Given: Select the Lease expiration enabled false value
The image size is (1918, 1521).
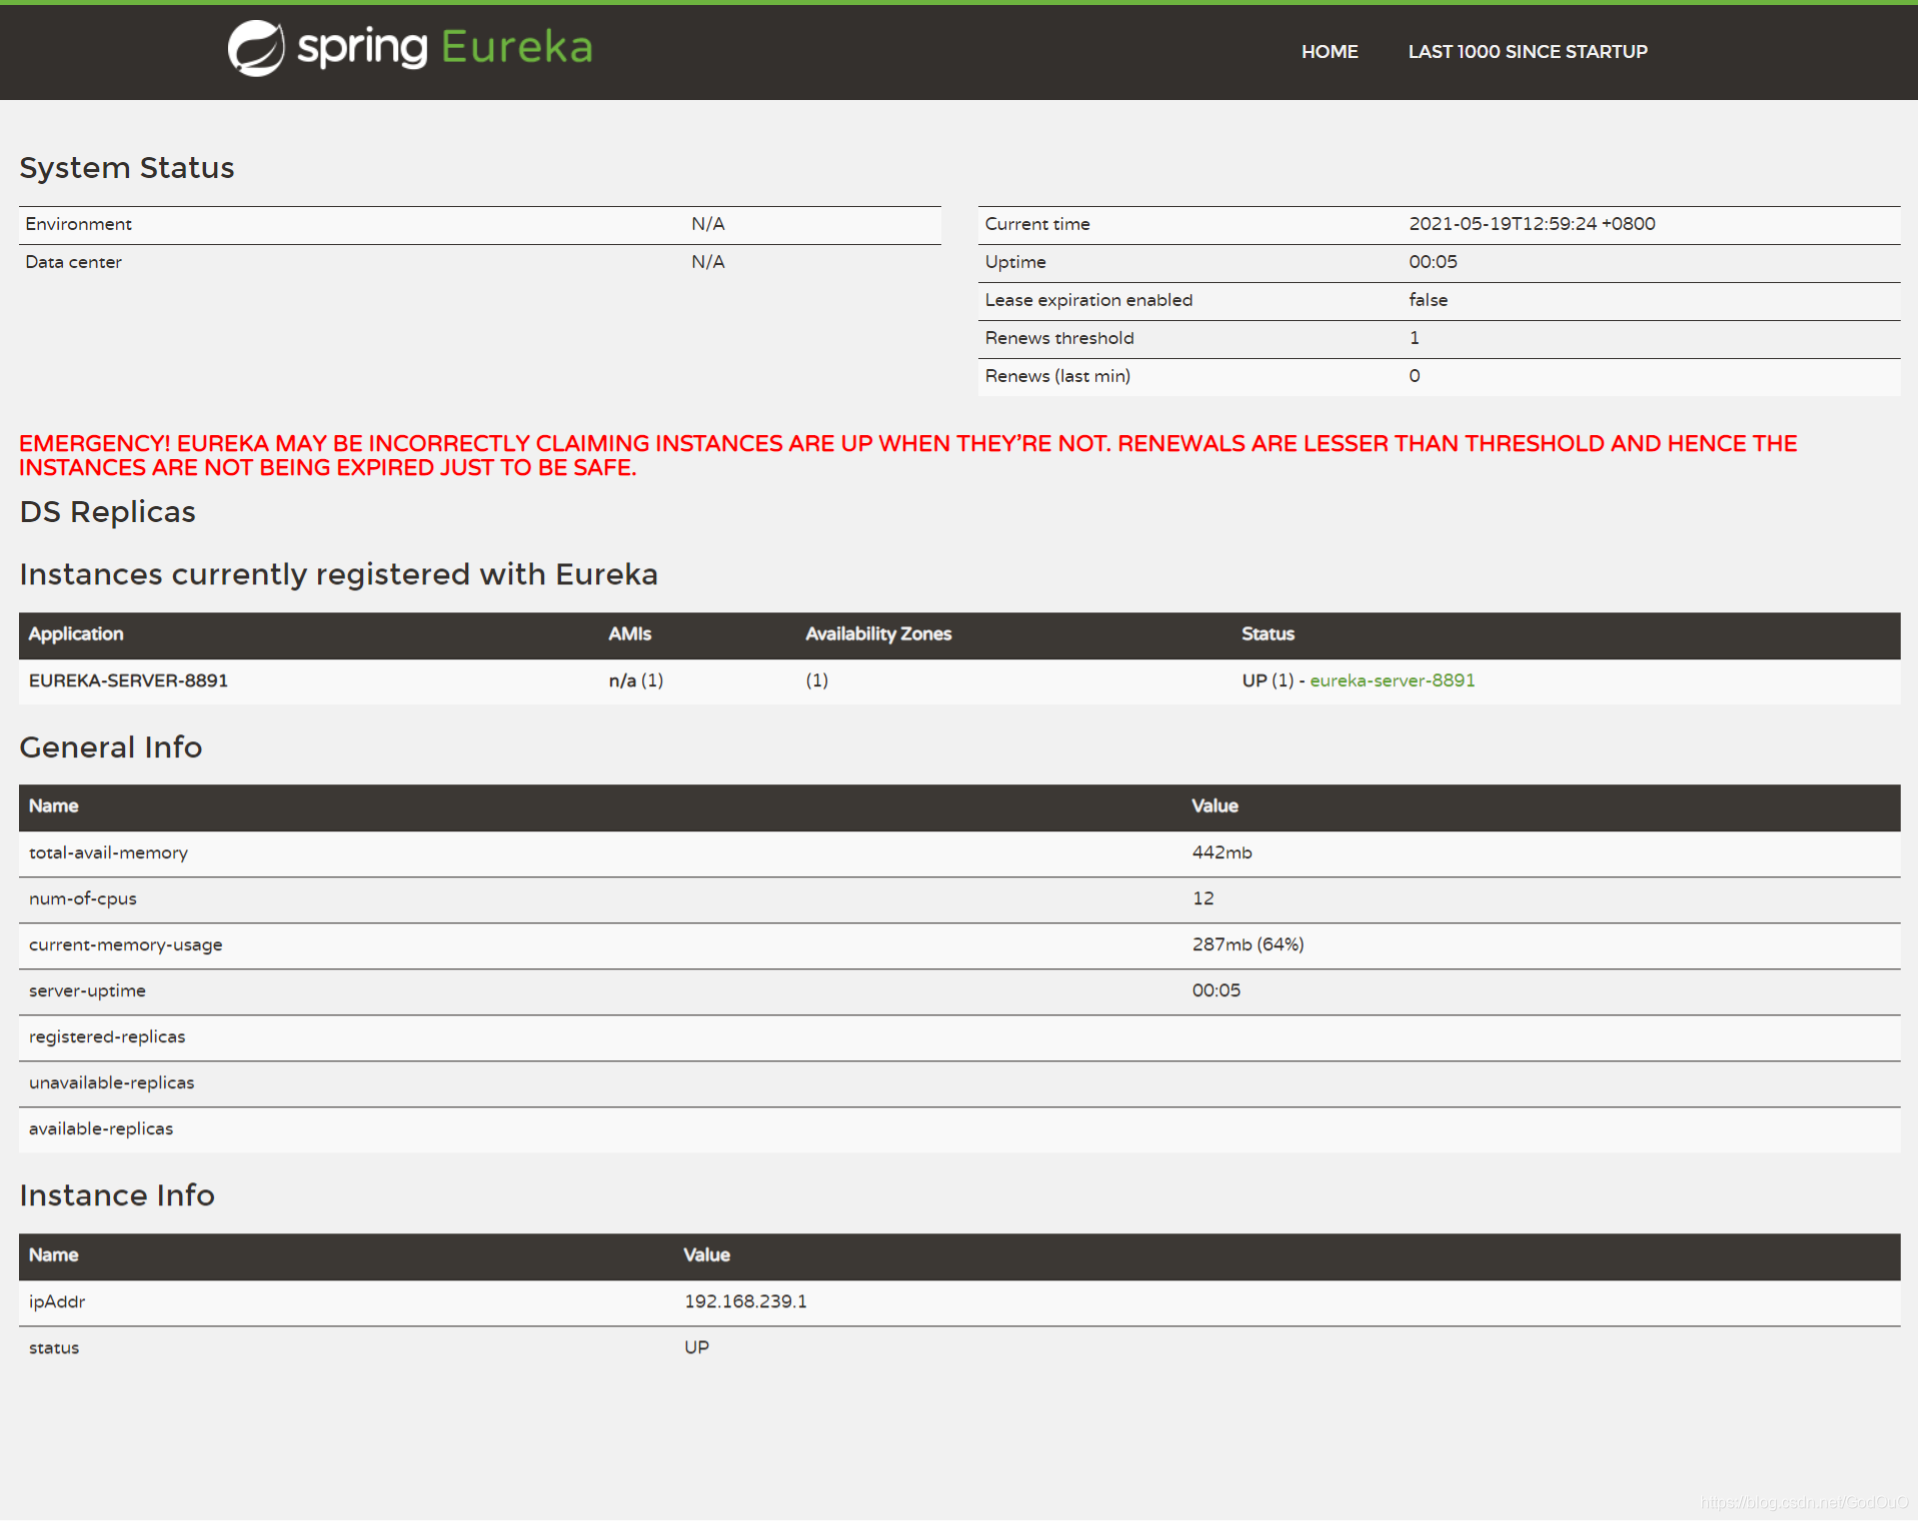Looking at the screenshot, I should [1428, 299].
